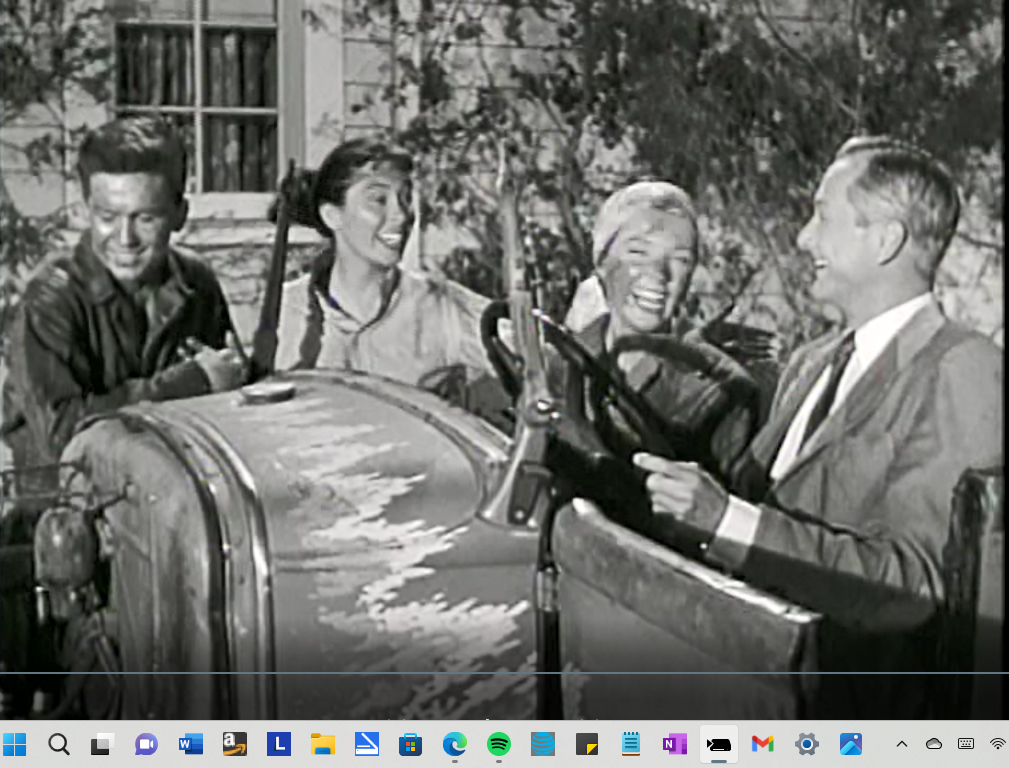Open Windows Settings gear icon
1009x768 pixels.
click(x=806, y=744)
